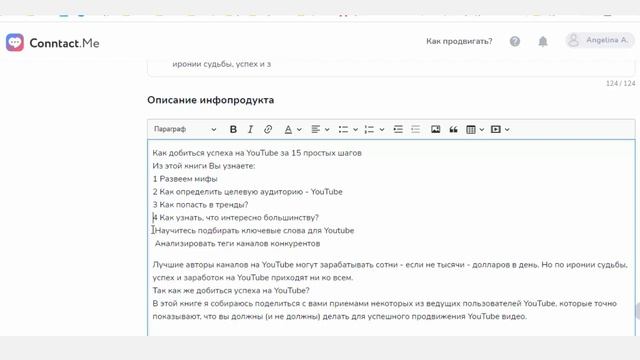The height and width of the screenshot is (360, 640).
Task: Click the increase indent icon
Action: point(398,129)
